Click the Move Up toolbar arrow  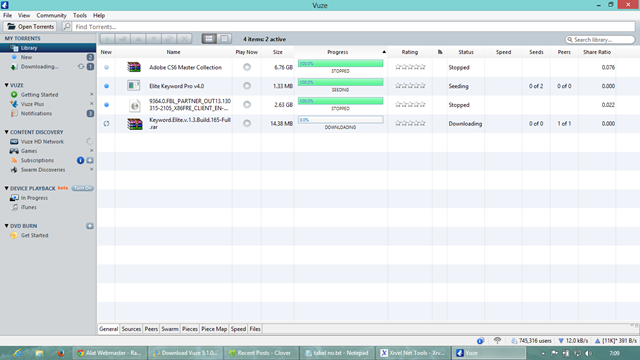[138, 39]
